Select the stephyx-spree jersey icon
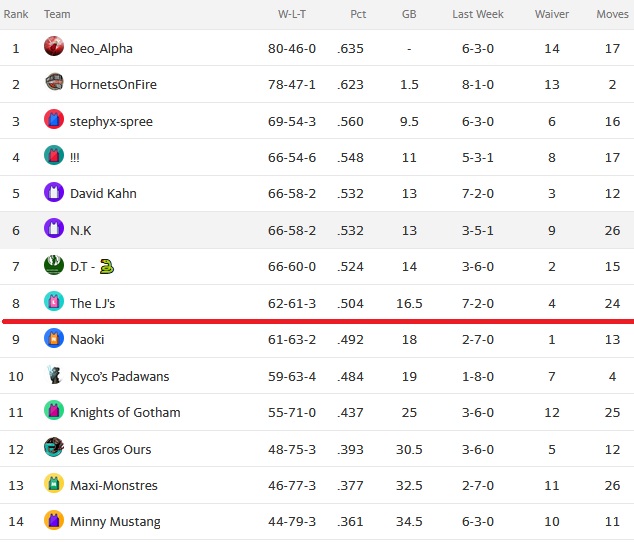Screen dimensions: 634x542 coord(54,119)
